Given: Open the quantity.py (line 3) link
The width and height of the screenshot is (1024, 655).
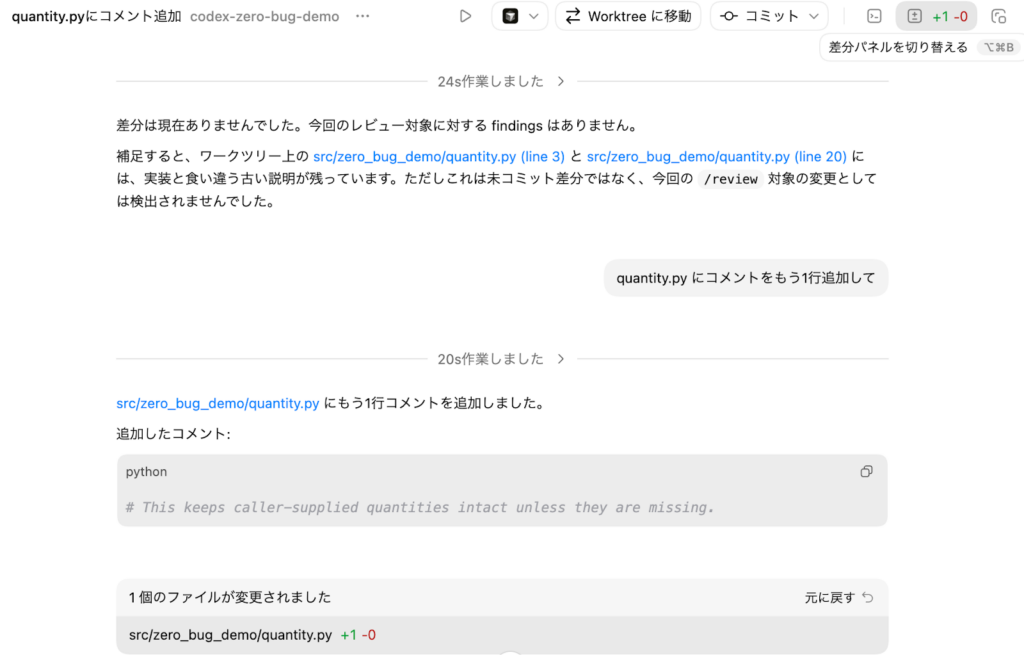Looking at the screenshot, I should [439, 156].
